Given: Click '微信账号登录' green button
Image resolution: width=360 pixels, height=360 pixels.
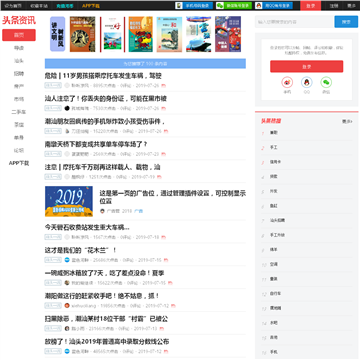Looking at the screenshot, I should point(234,5).
